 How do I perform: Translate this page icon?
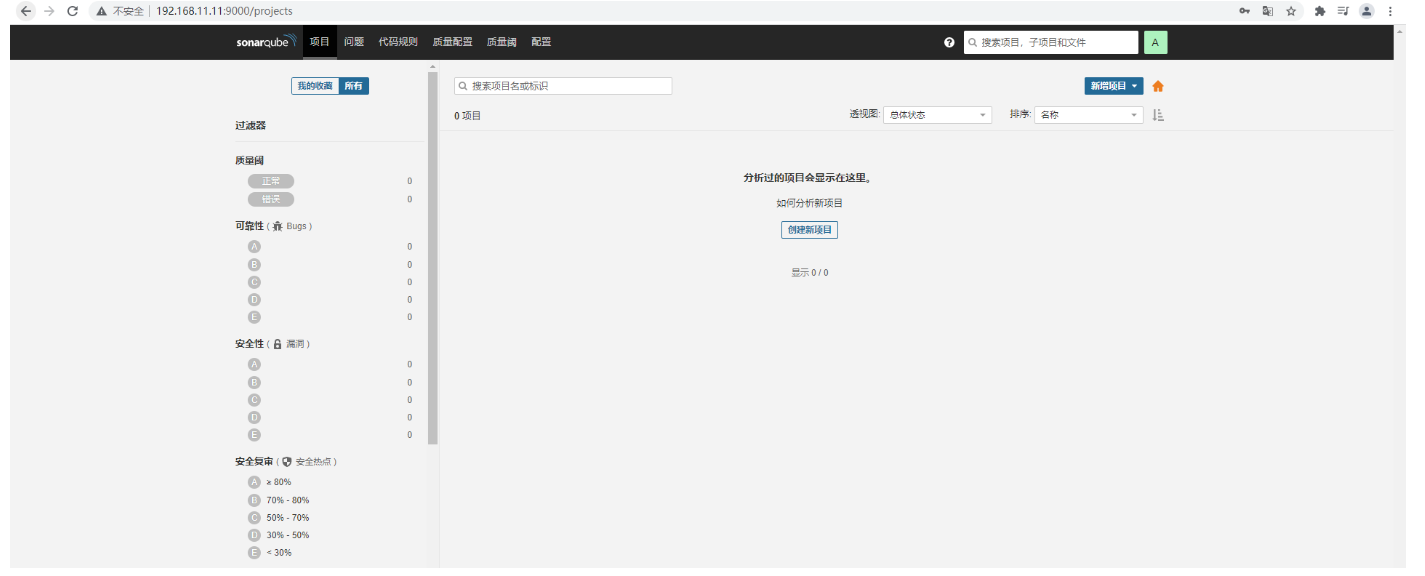click(x=1267, y=11)
